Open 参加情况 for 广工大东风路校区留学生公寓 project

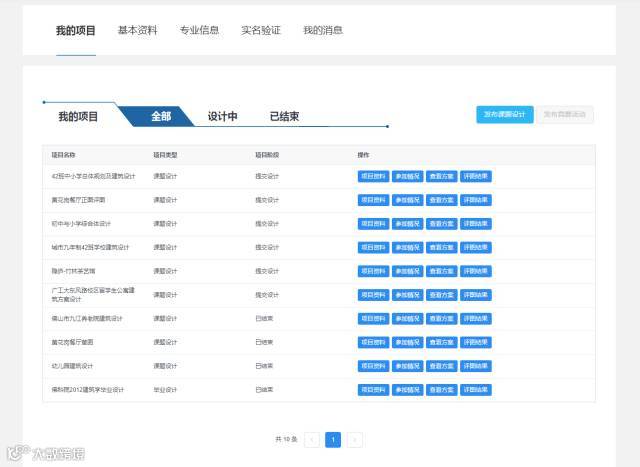pyautogui.click(x=407, y=295)
